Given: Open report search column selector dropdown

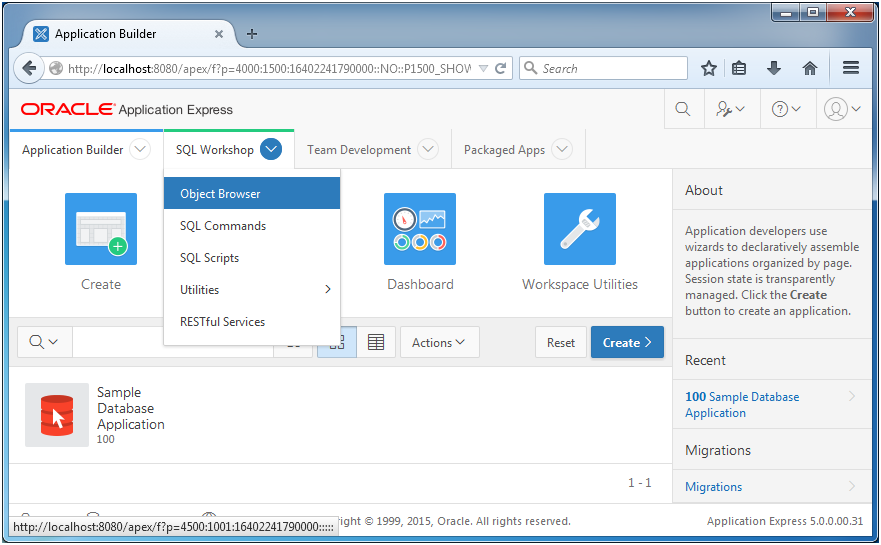Looking at the screenshot, I should click(x=44, y=342).
